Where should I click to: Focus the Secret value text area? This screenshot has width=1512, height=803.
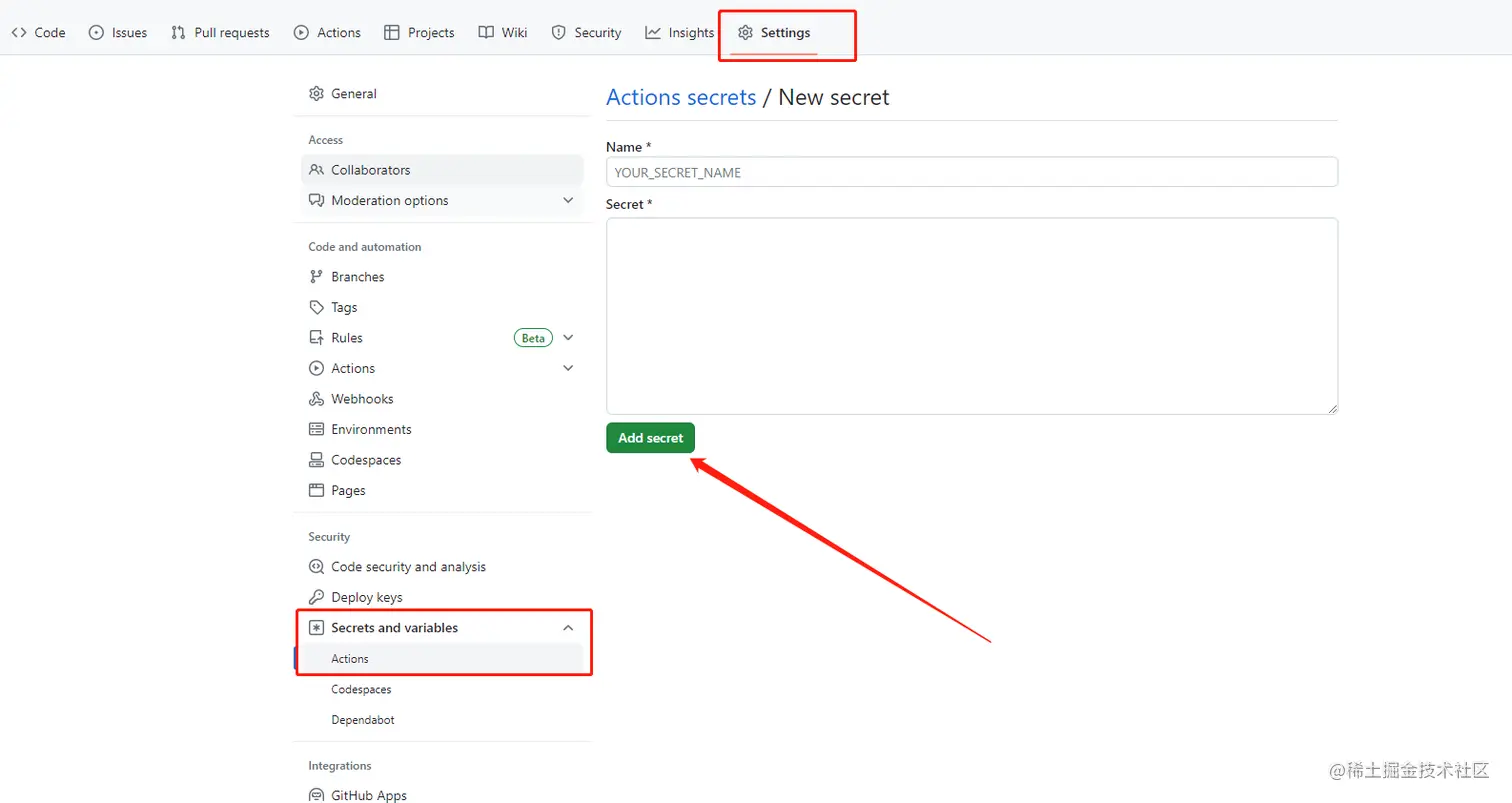[972, 316]
